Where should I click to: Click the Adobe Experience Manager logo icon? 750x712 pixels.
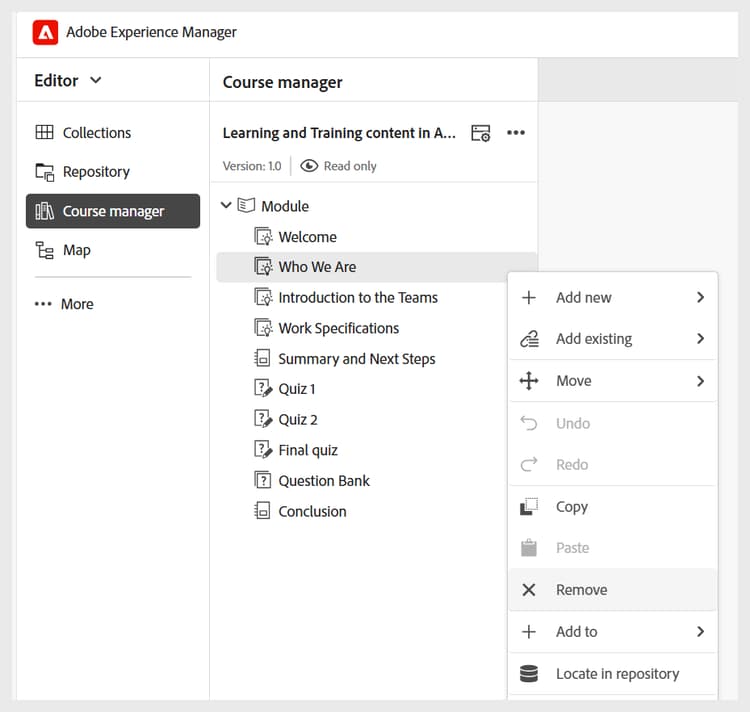tap(45, 33)
